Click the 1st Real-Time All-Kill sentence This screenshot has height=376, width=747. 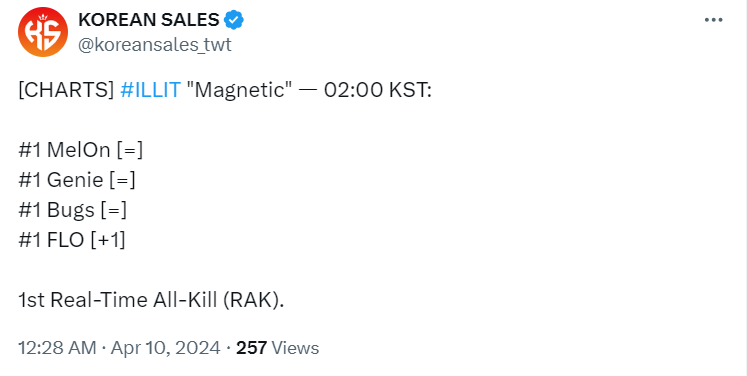(151, 300)
